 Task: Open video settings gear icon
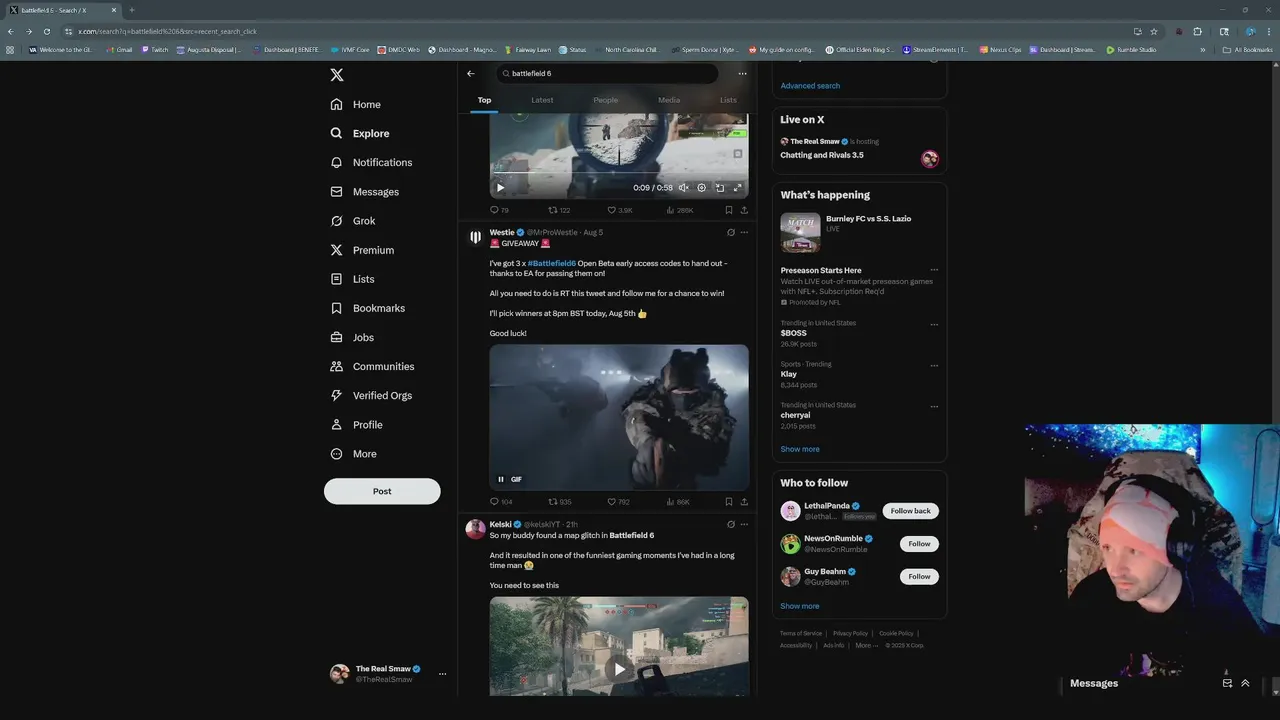pyautogui.click(x=701, y=187)
